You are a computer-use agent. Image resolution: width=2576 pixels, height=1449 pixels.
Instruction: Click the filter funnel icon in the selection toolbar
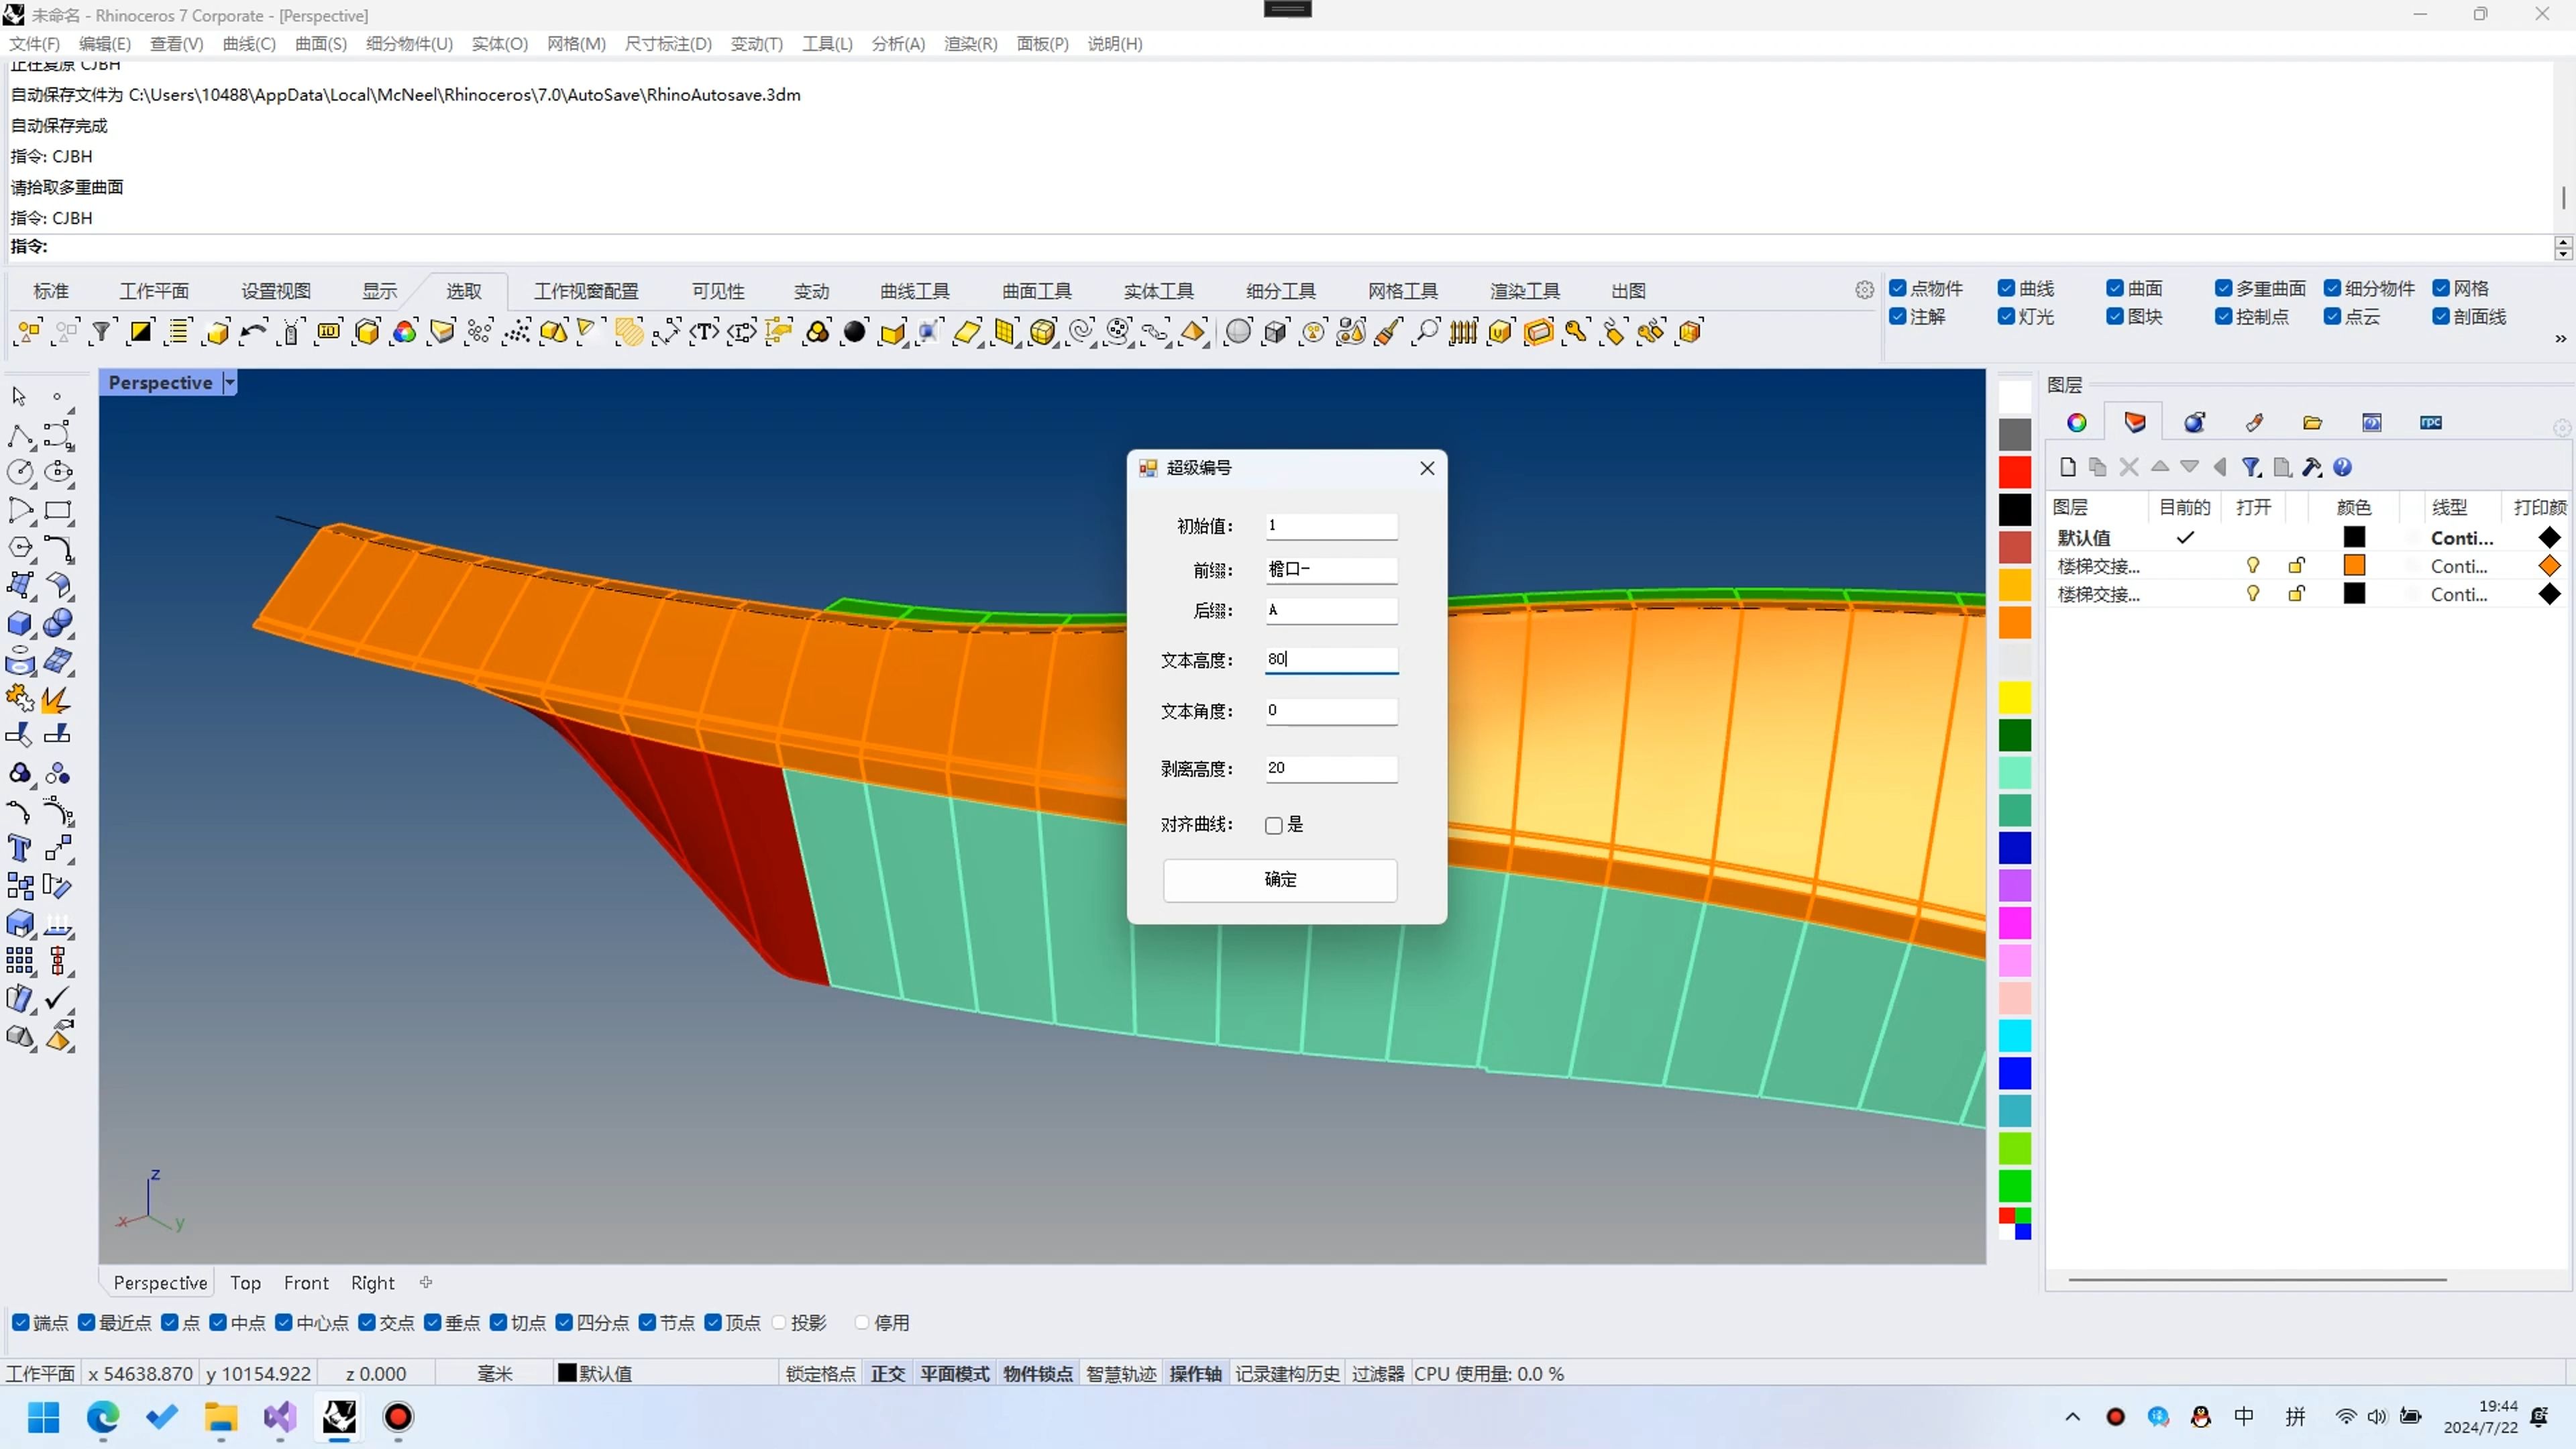point(102,332)
